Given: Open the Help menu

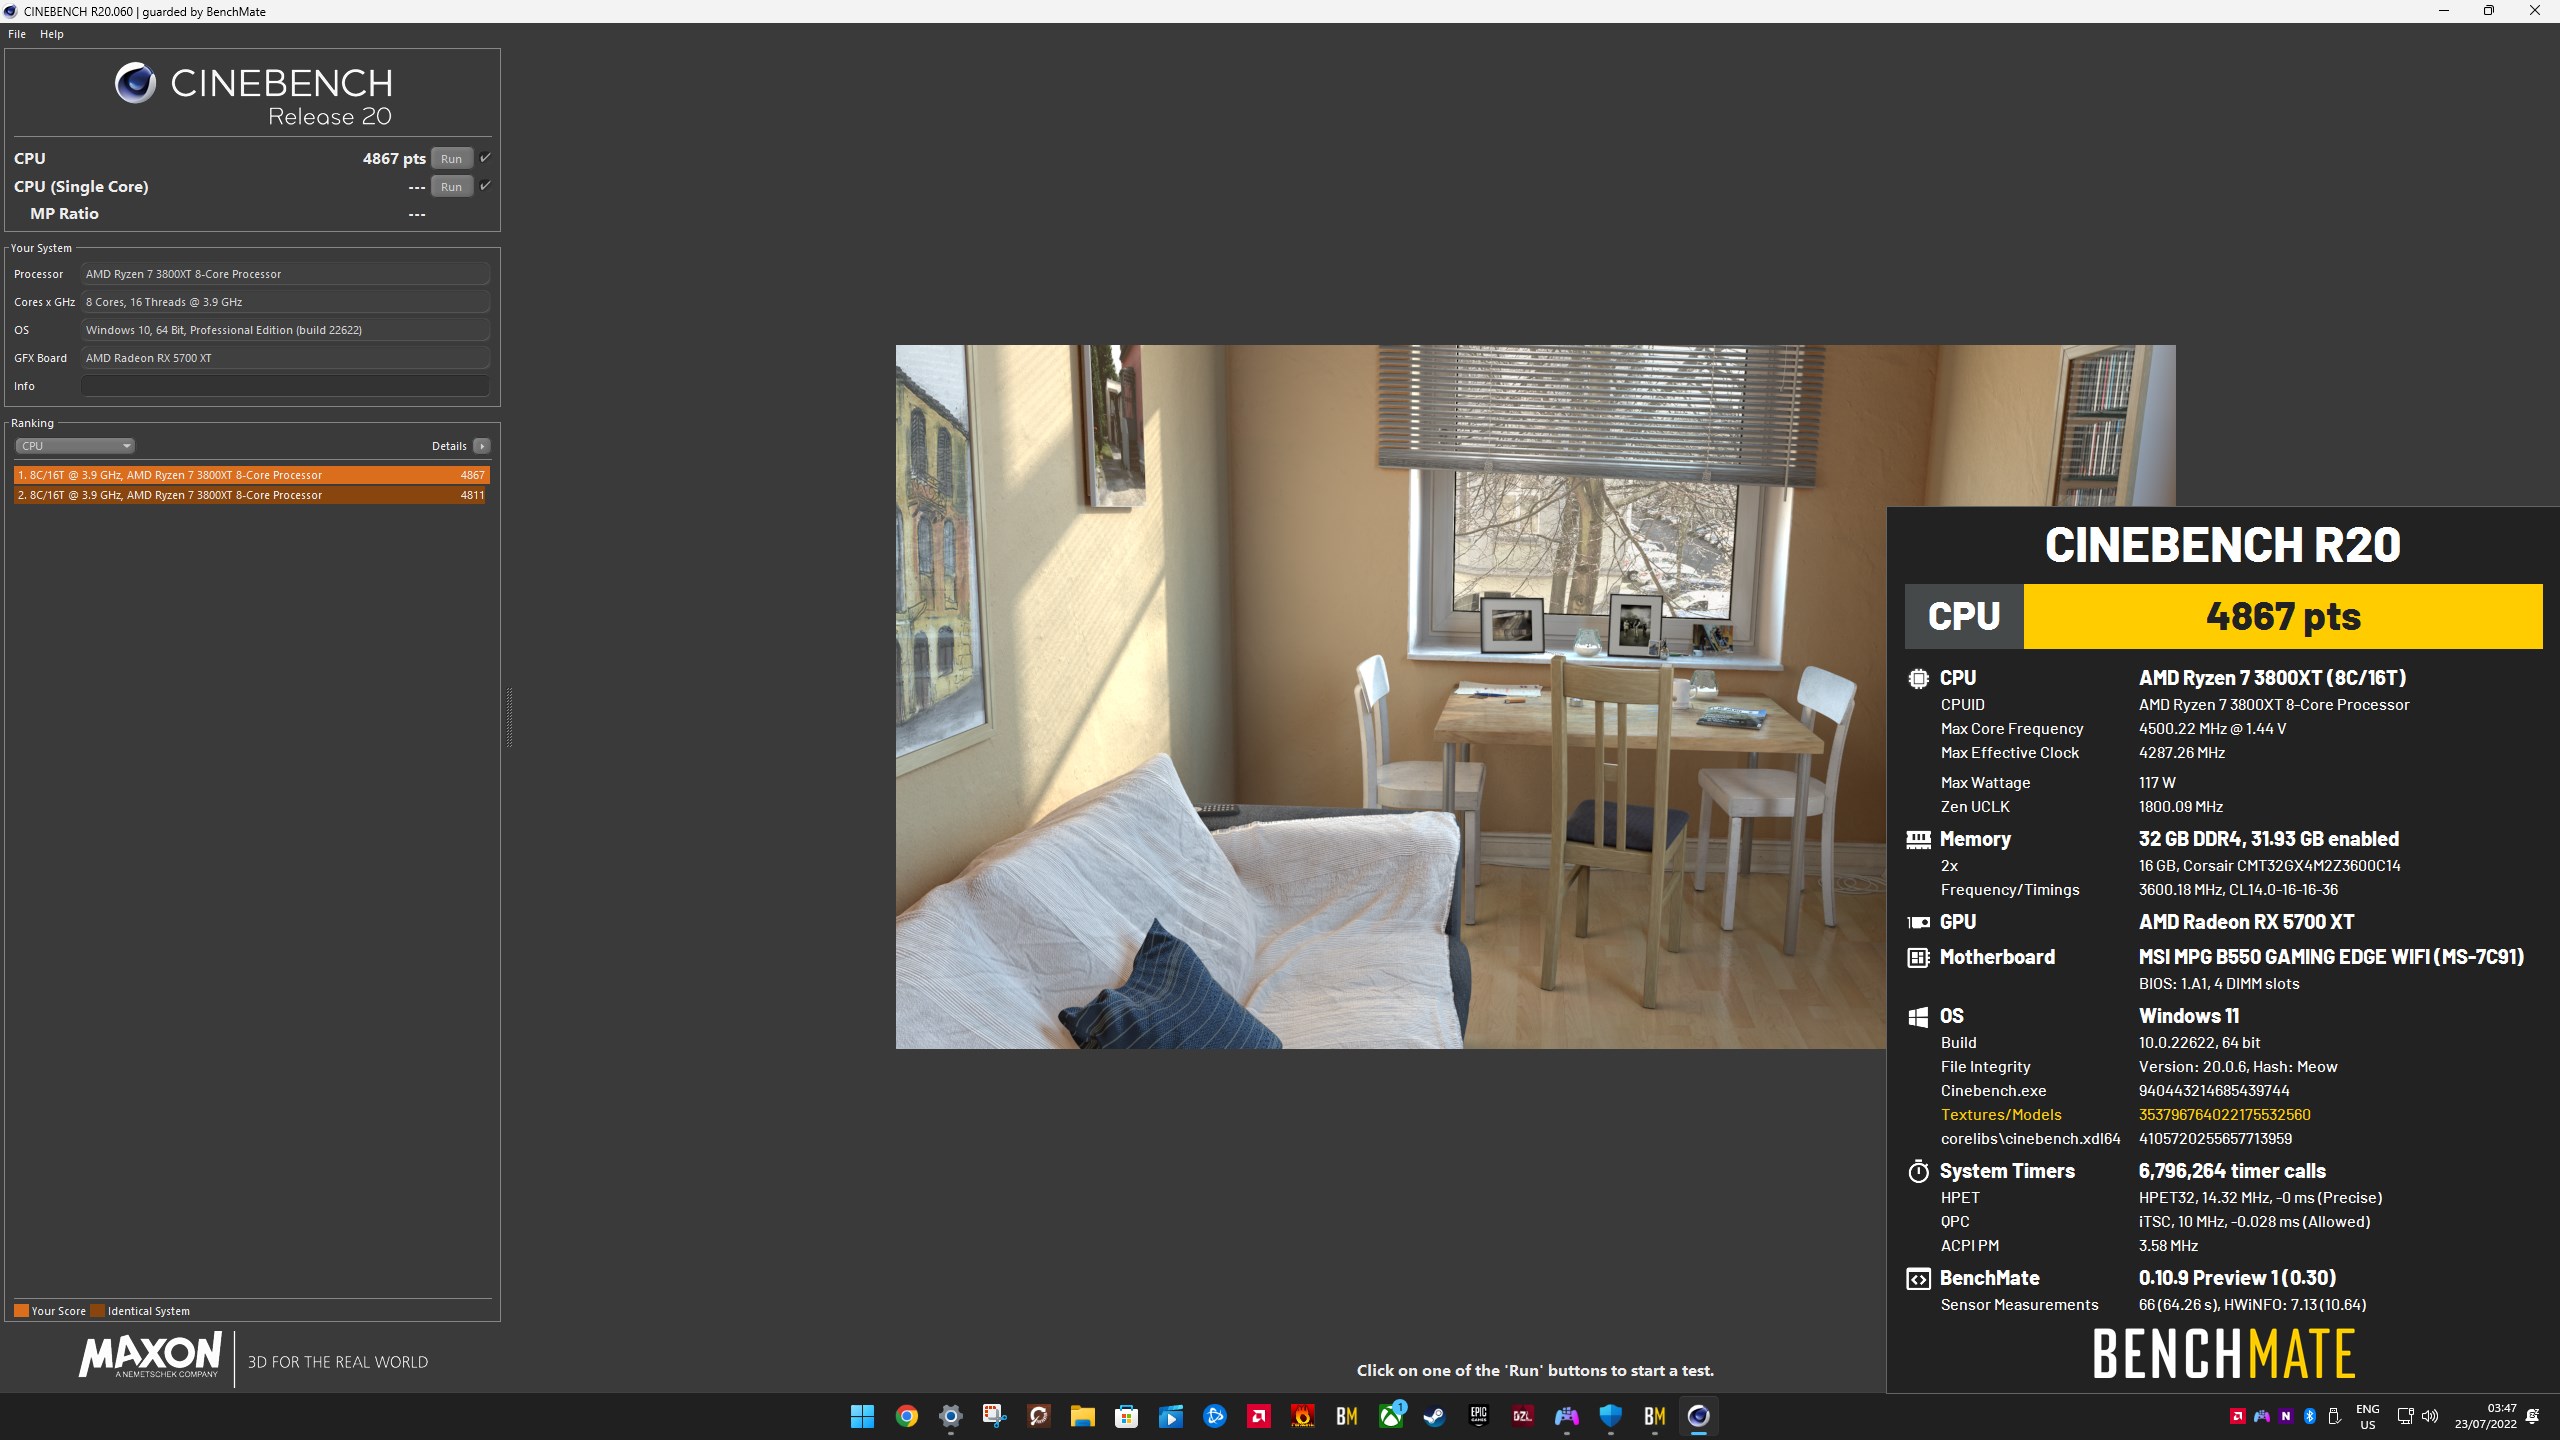Looking at the screenshot, I should pyautogui.click(x=52, y=34).
